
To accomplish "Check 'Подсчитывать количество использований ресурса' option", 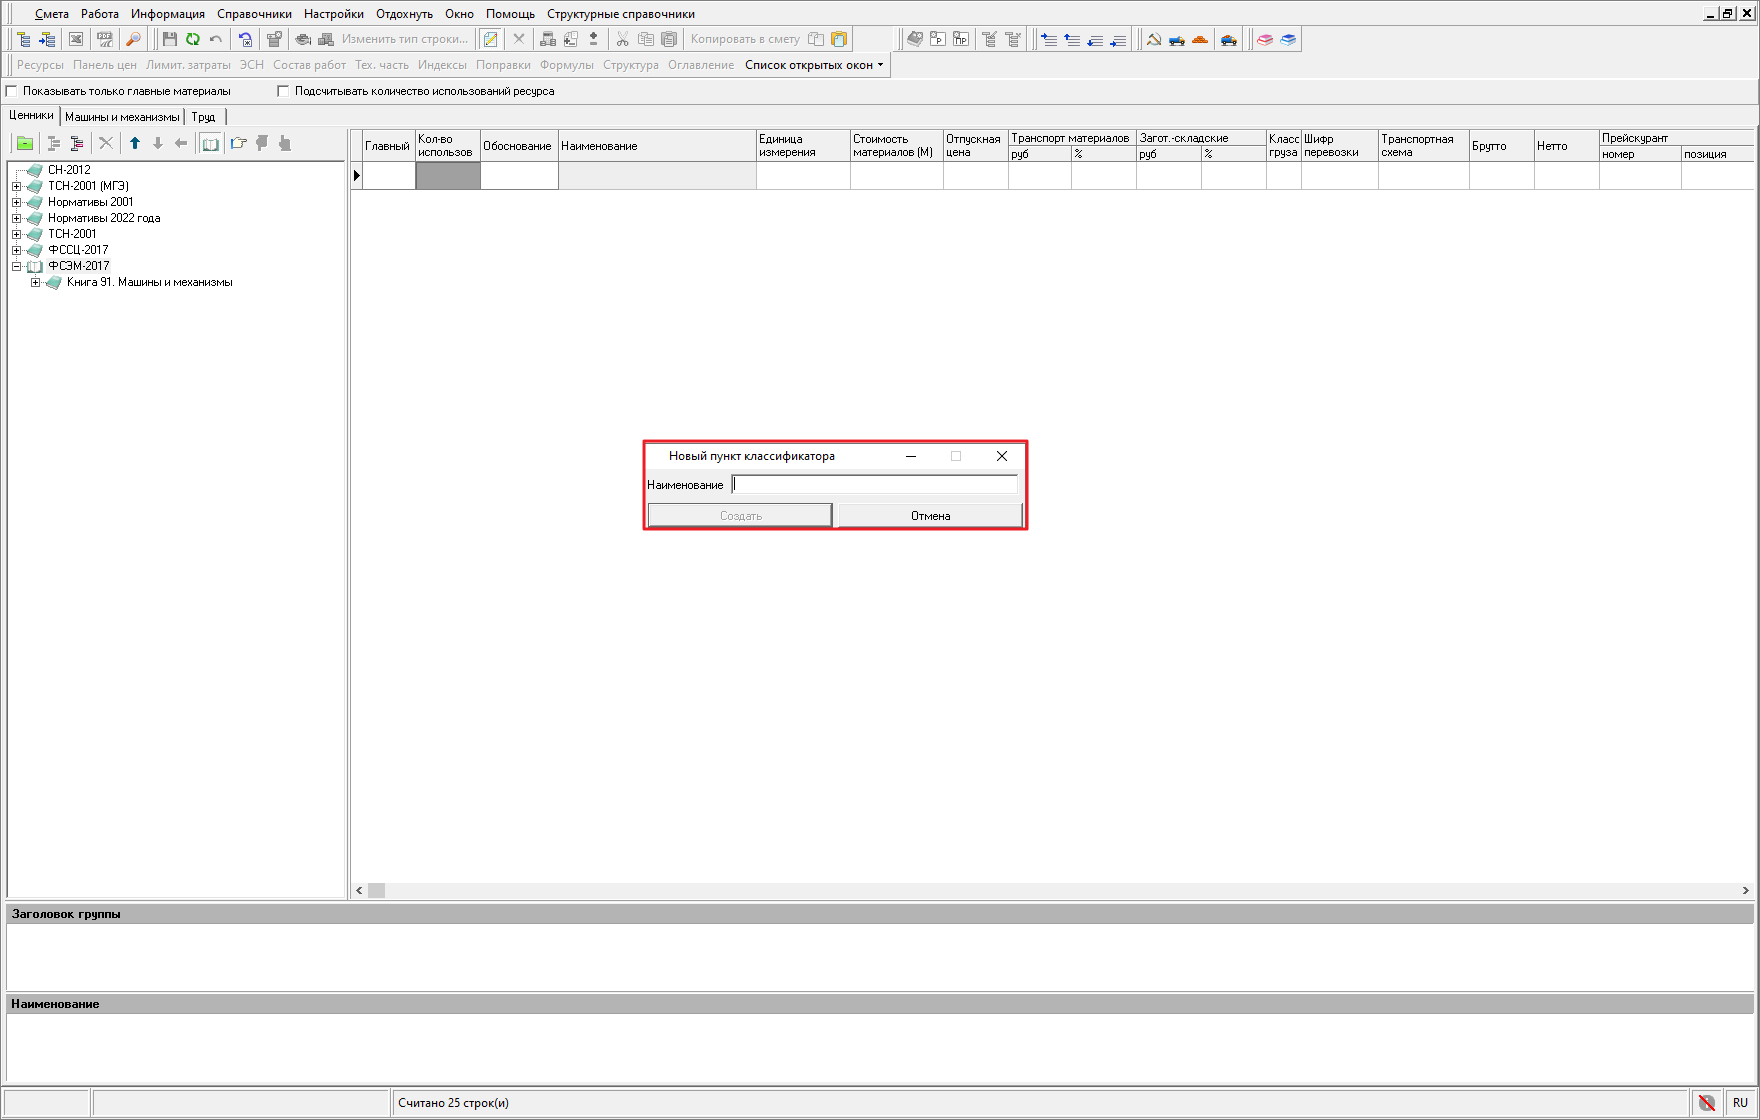I will [x=283, y=91].
